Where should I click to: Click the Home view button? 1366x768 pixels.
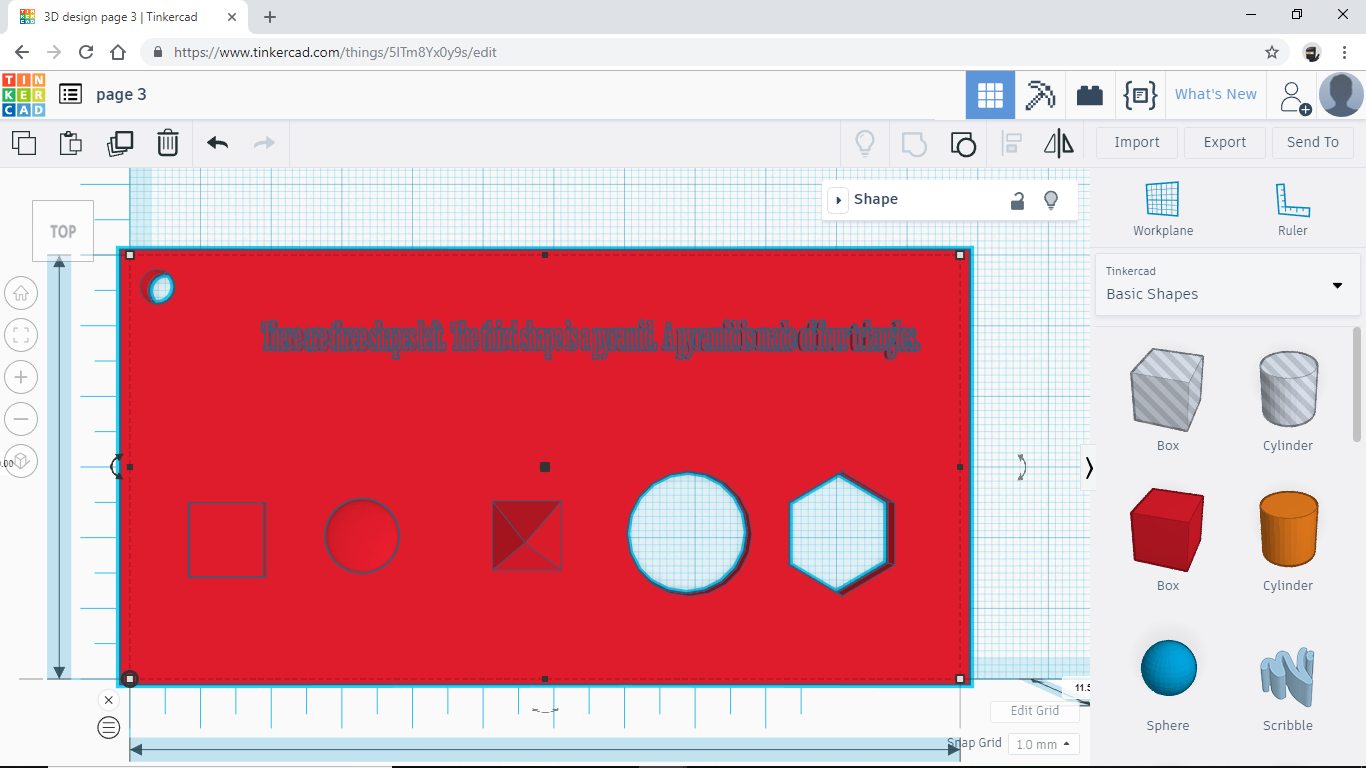coord(22,293)
